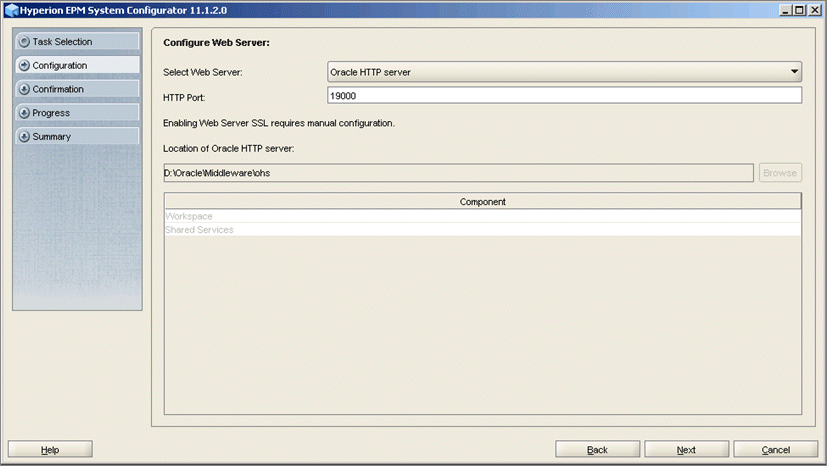
Task: Proceed with the Next button
Action: click(x=686, y=450)
